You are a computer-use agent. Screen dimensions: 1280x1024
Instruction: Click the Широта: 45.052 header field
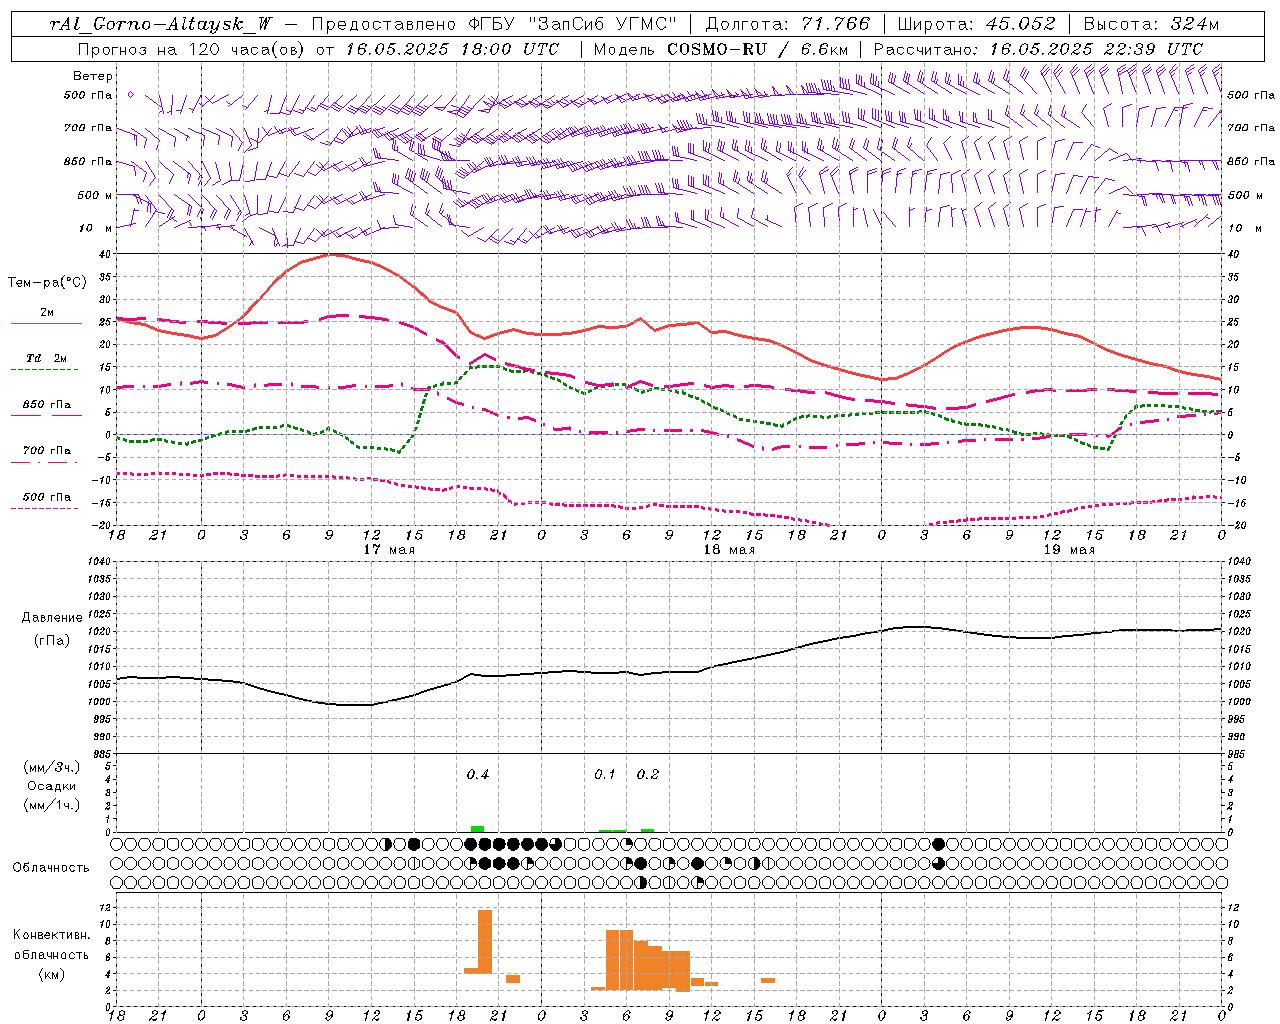tap(976, 24)
